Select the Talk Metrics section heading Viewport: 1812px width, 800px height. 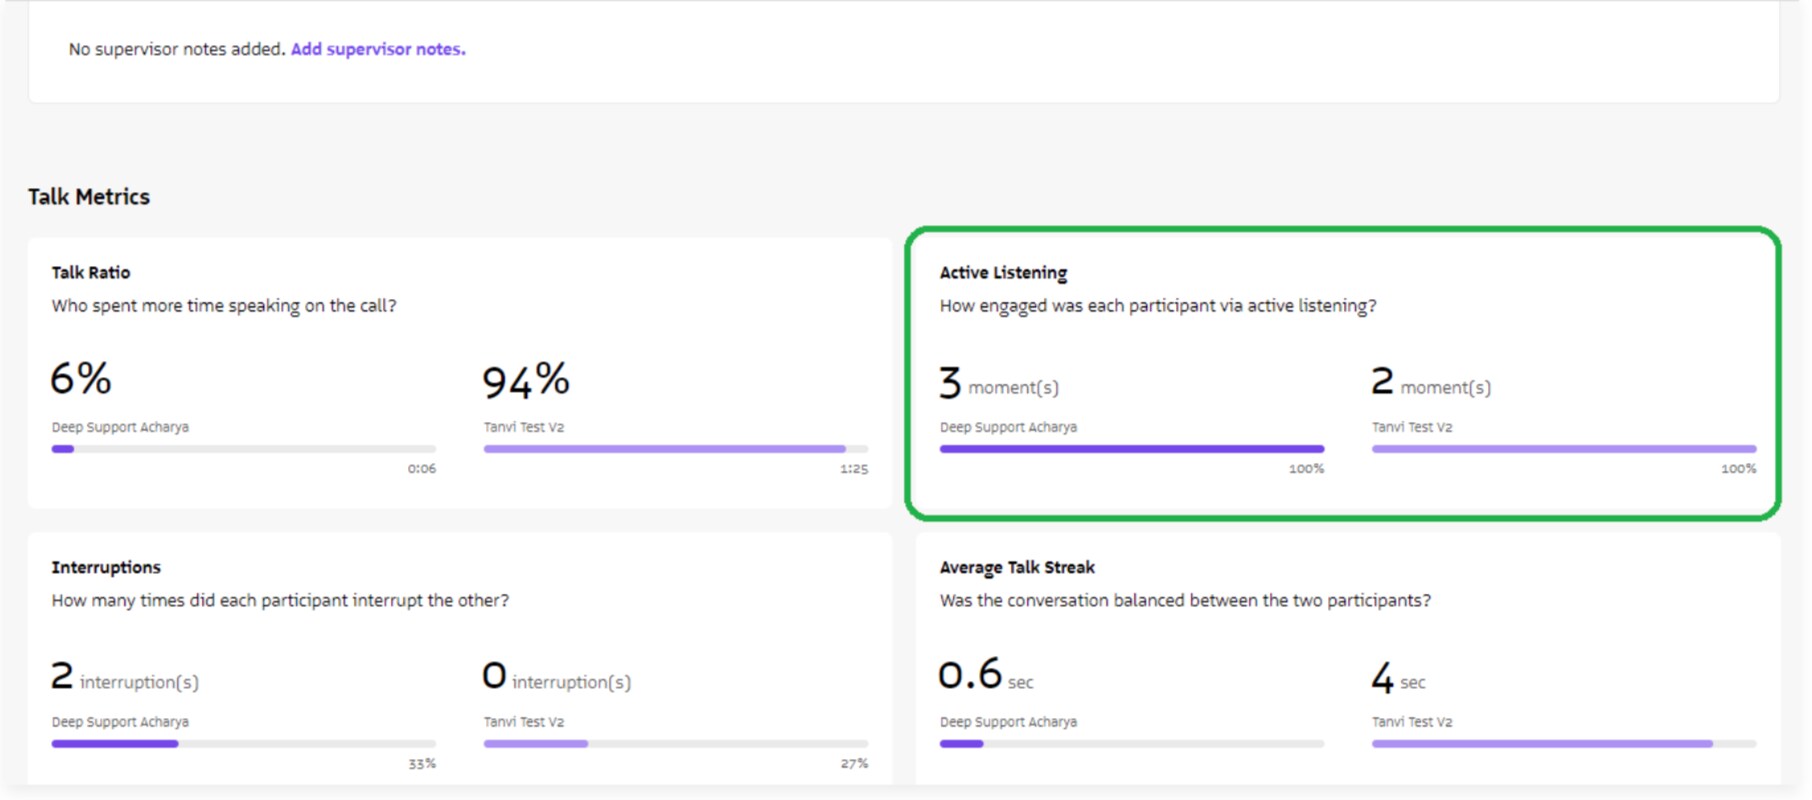(89, 197)
